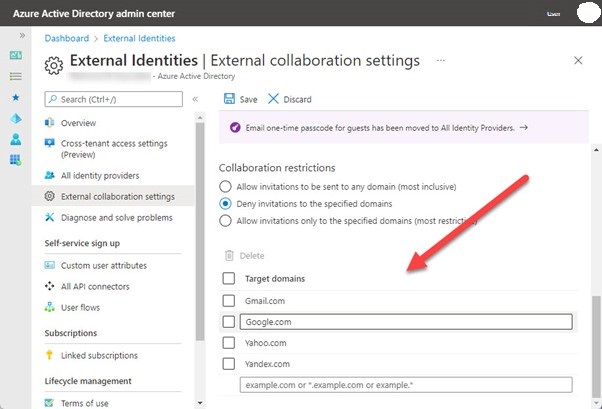Click the Discard X icon
The width and height of the screenshot is (602, 409).
coord(273,99)
